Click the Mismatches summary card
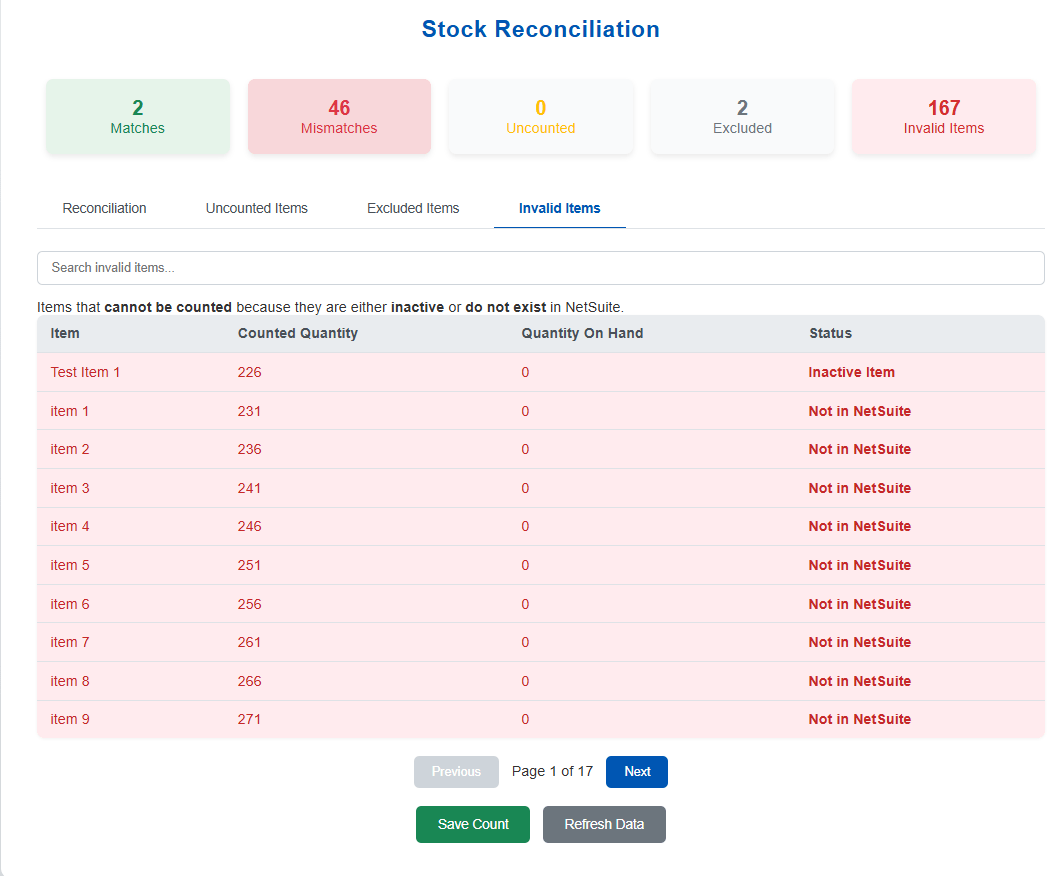The image size is (1057, 876). pyautogui.click(x=339, y=117)
